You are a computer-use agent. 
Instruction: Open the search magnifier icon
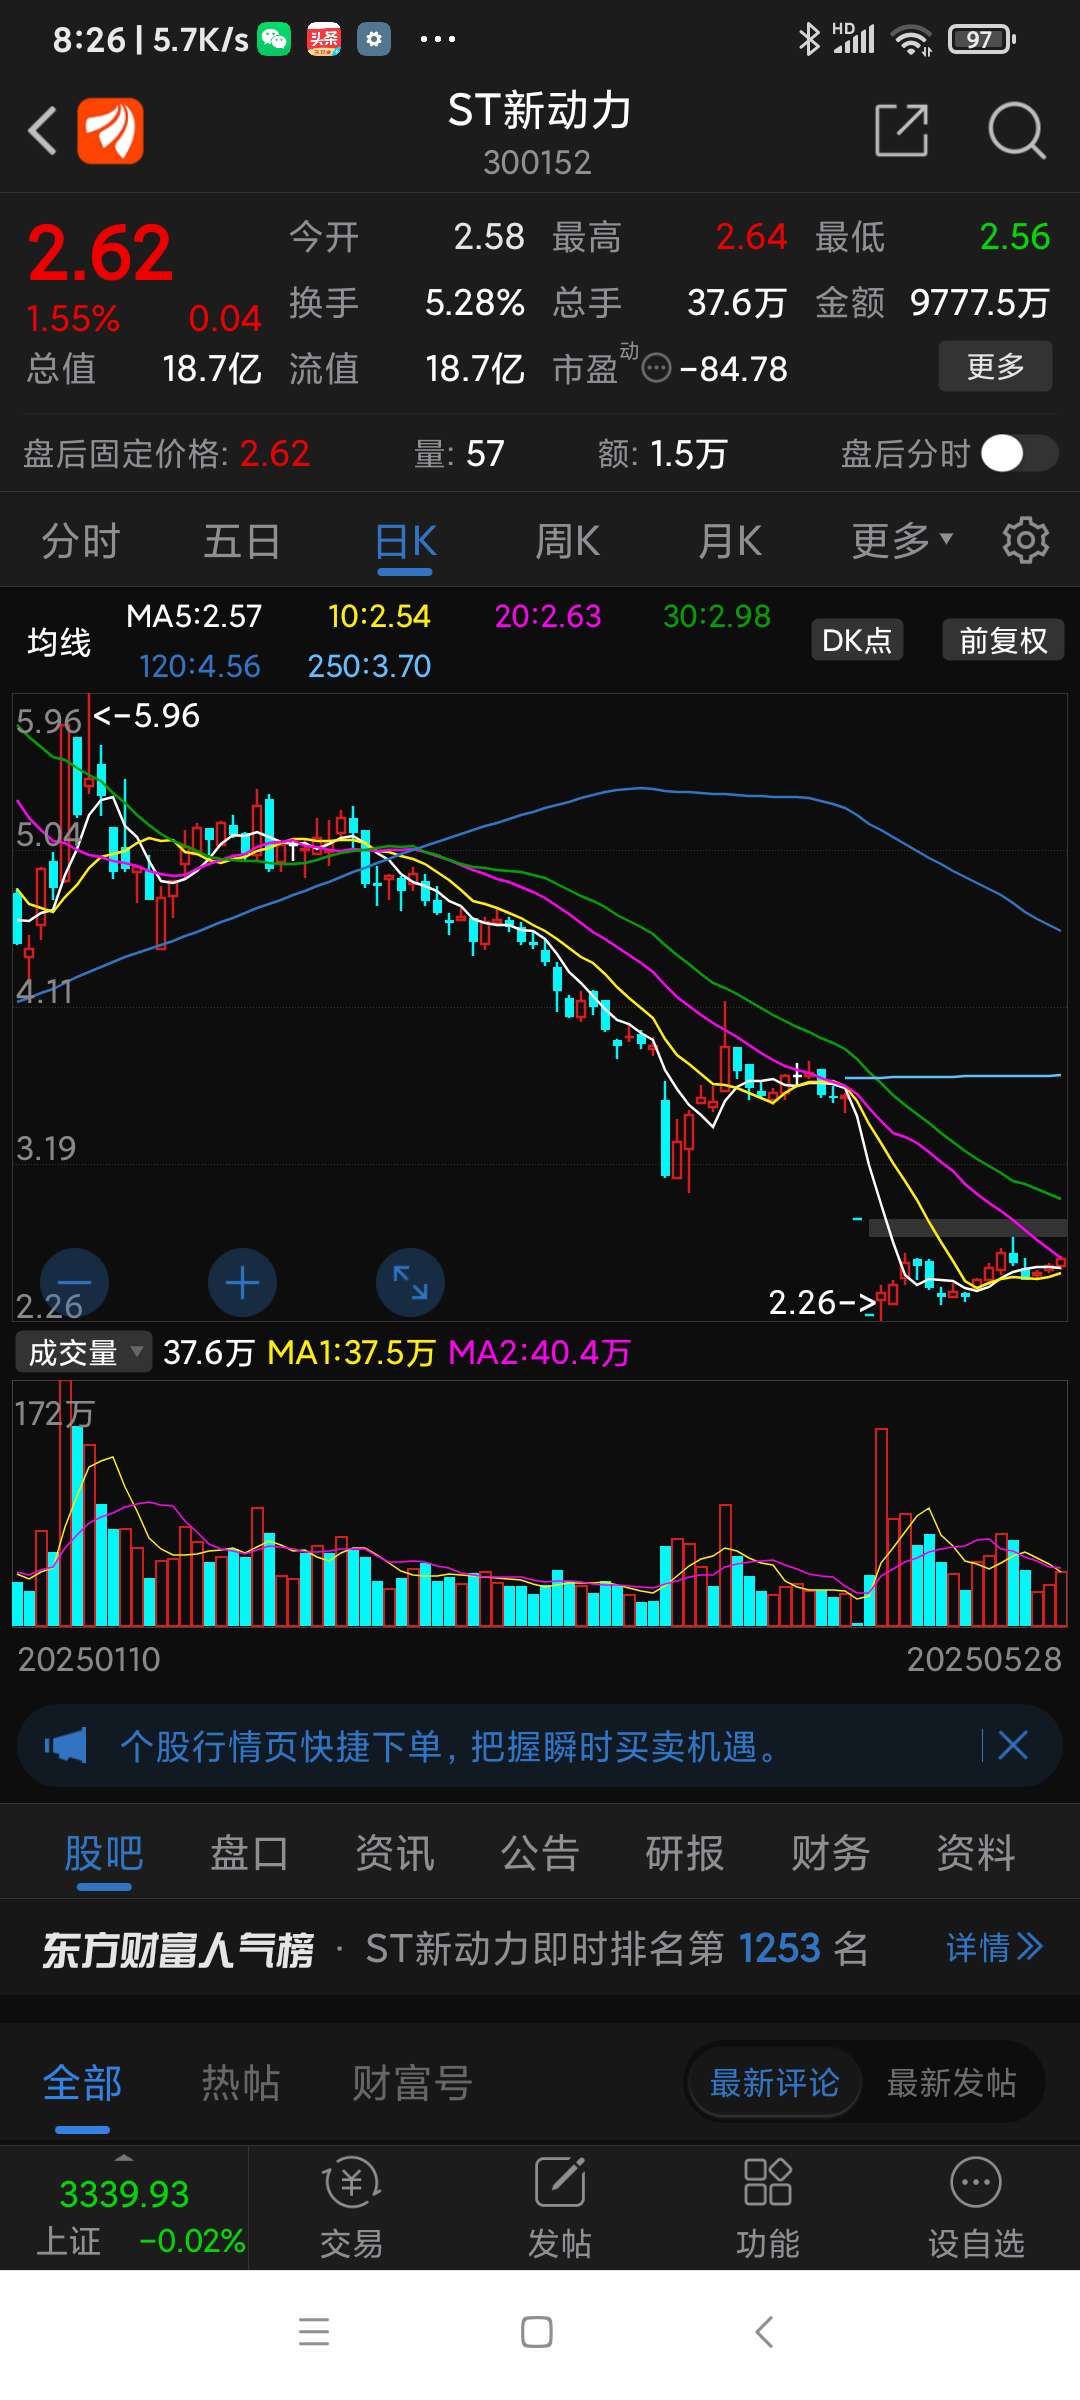(x=1016, y=130)
